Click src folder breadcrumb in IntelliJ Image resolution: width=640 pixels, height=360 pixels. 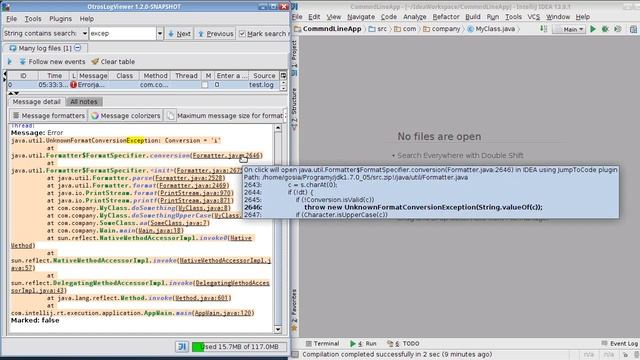378,29
